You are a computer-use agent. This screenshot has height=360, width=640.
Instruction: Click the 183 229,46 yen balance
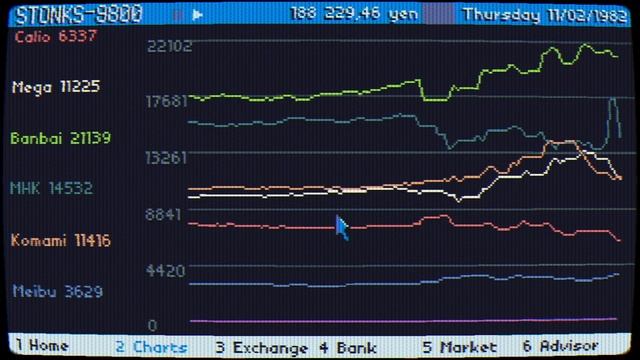click(354, 14)
